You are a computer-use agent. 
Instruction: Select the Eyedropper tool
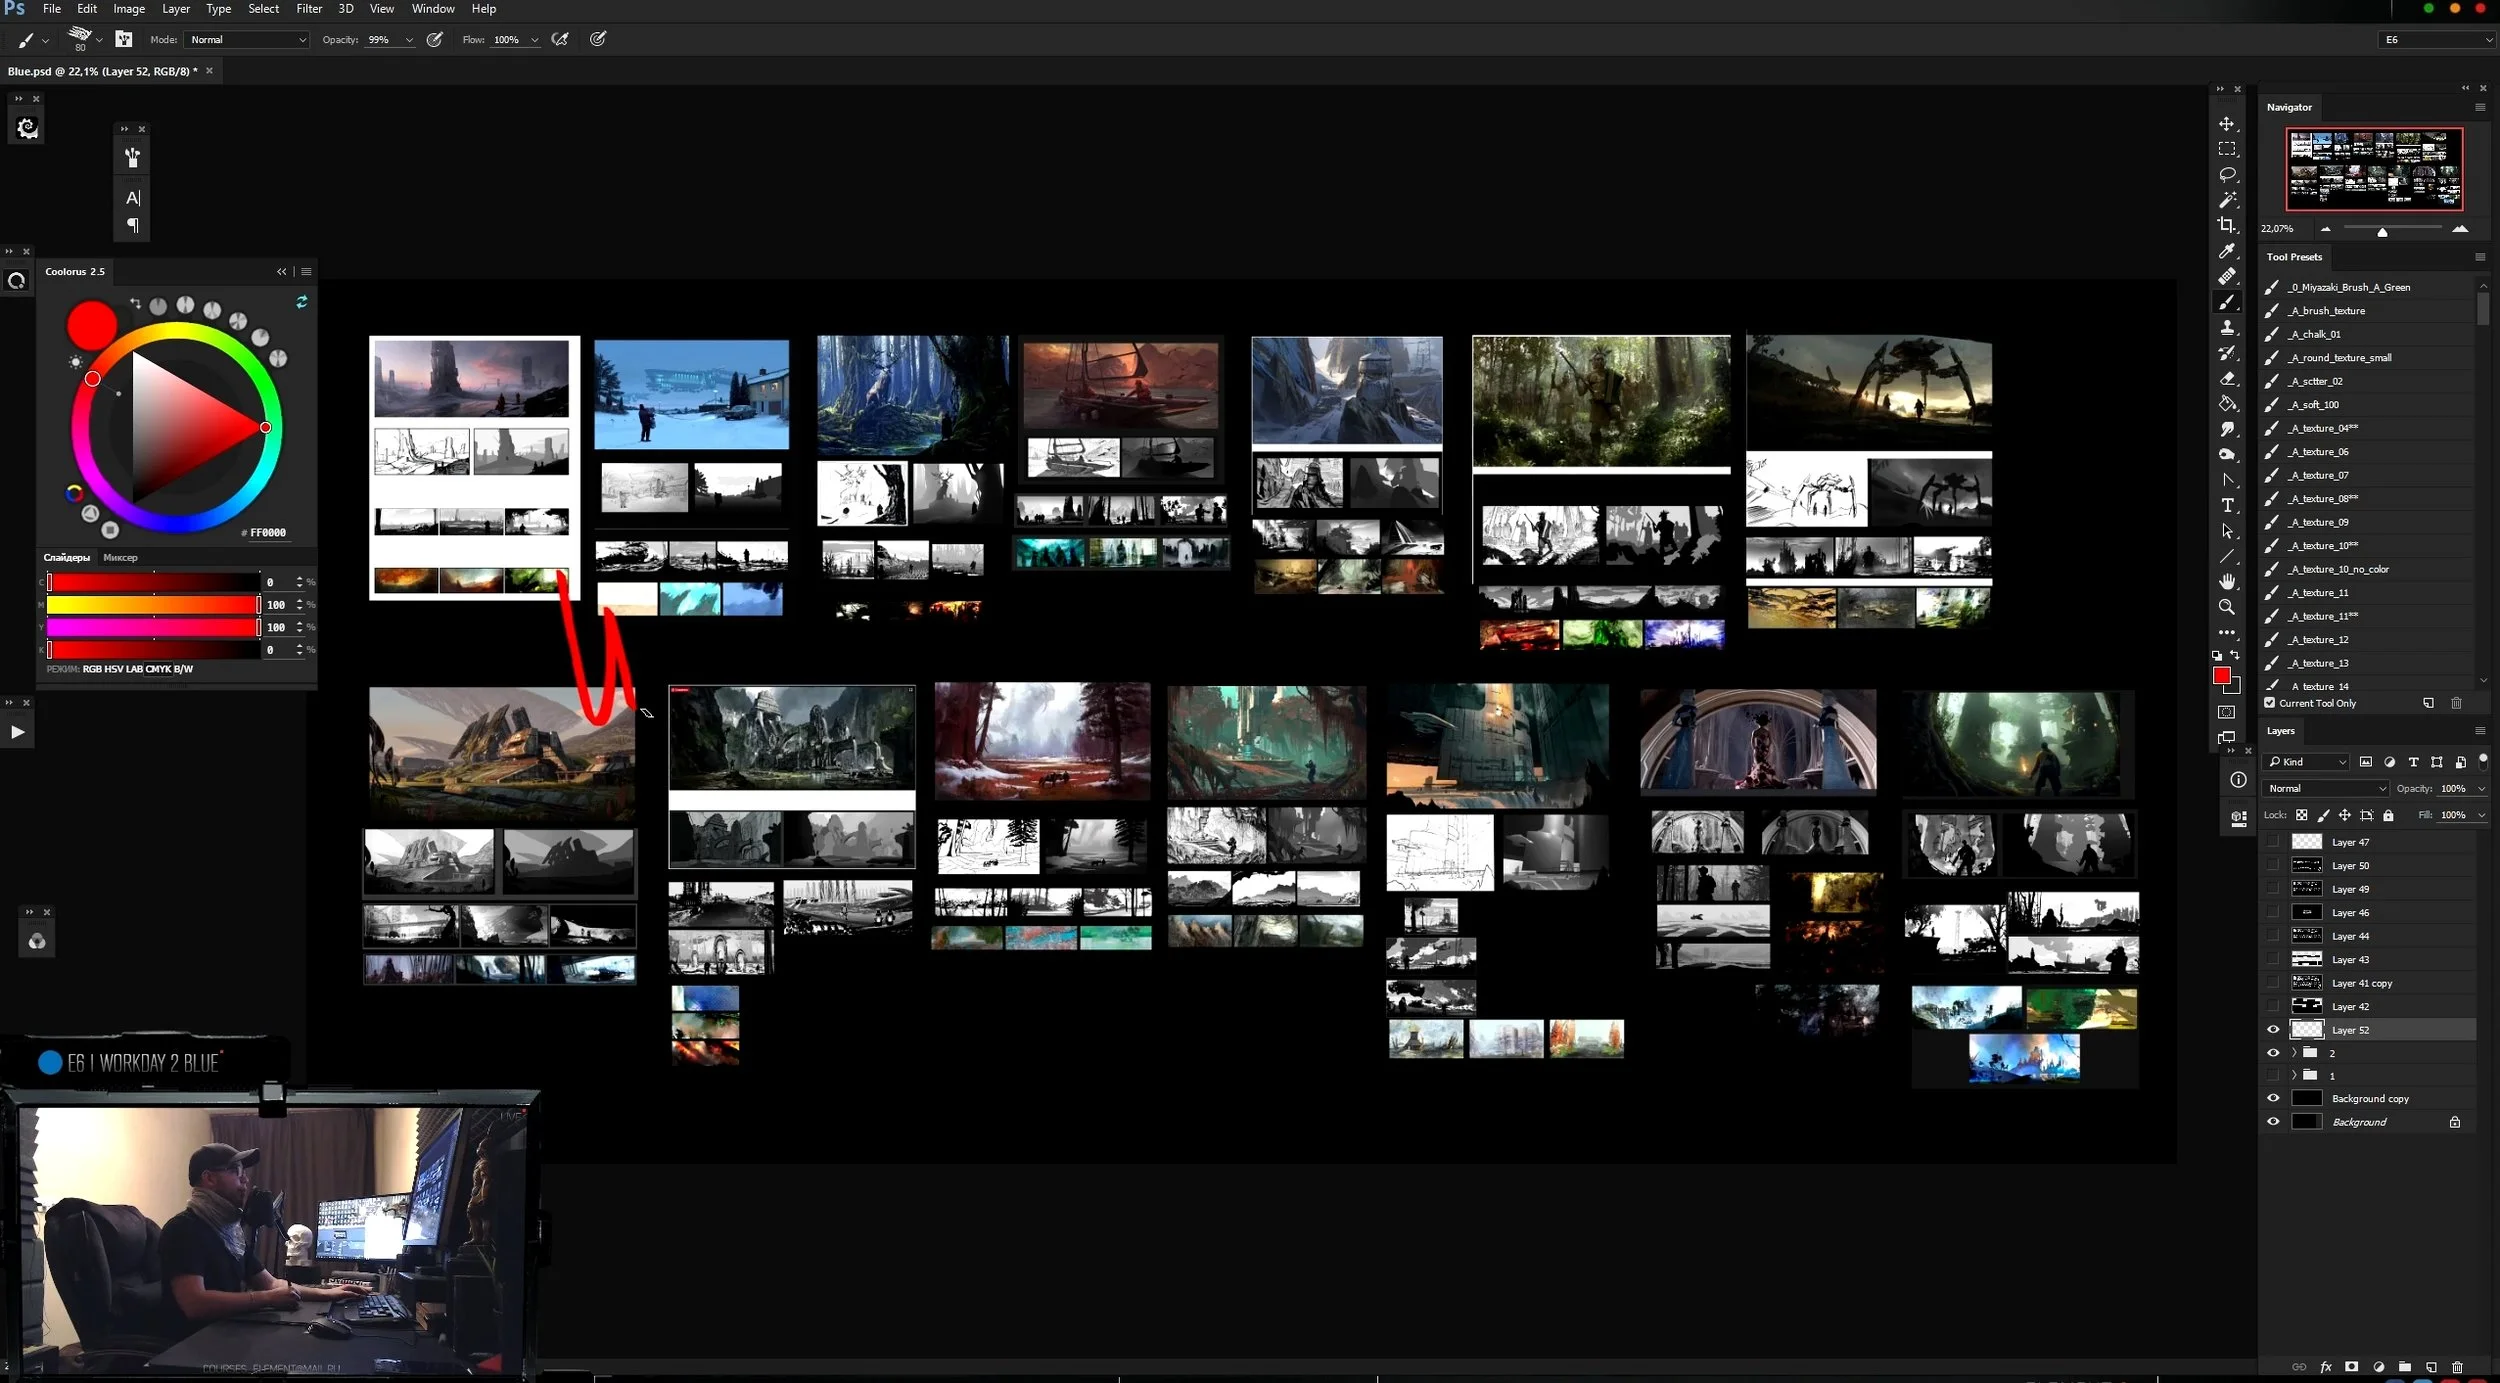pyautogui.click(x=2227, y=251)
